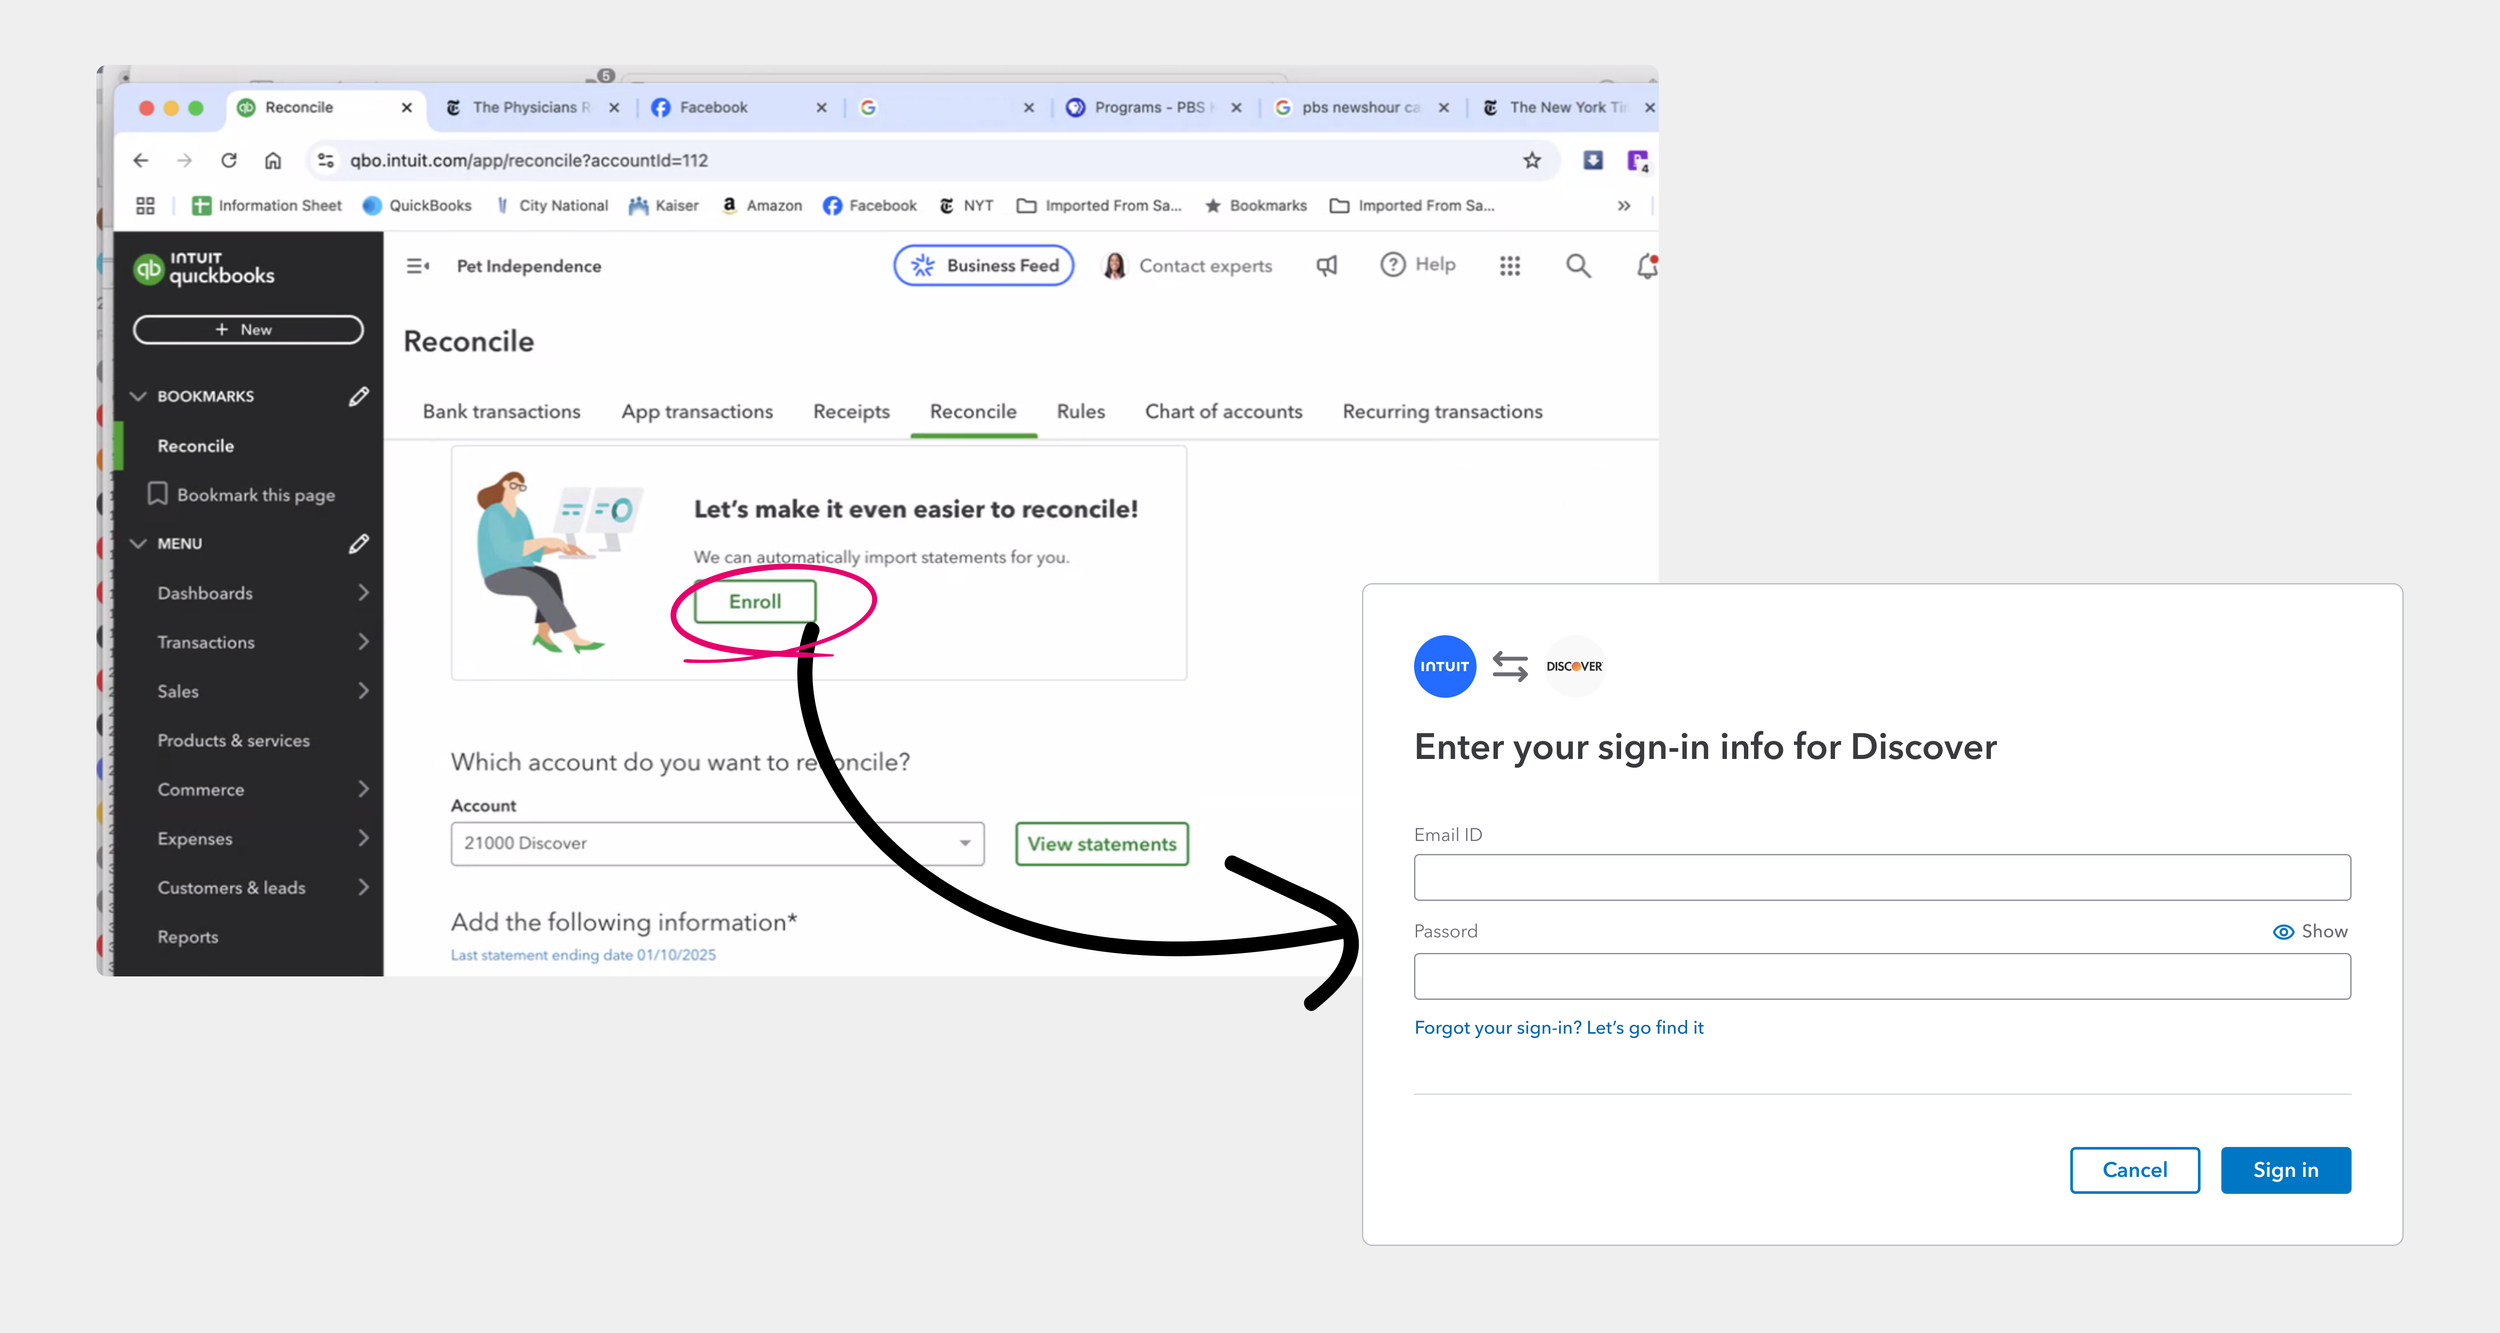Switch to Receipts tab
Screen dimensions: 2500x1333
tap(851, 411)
